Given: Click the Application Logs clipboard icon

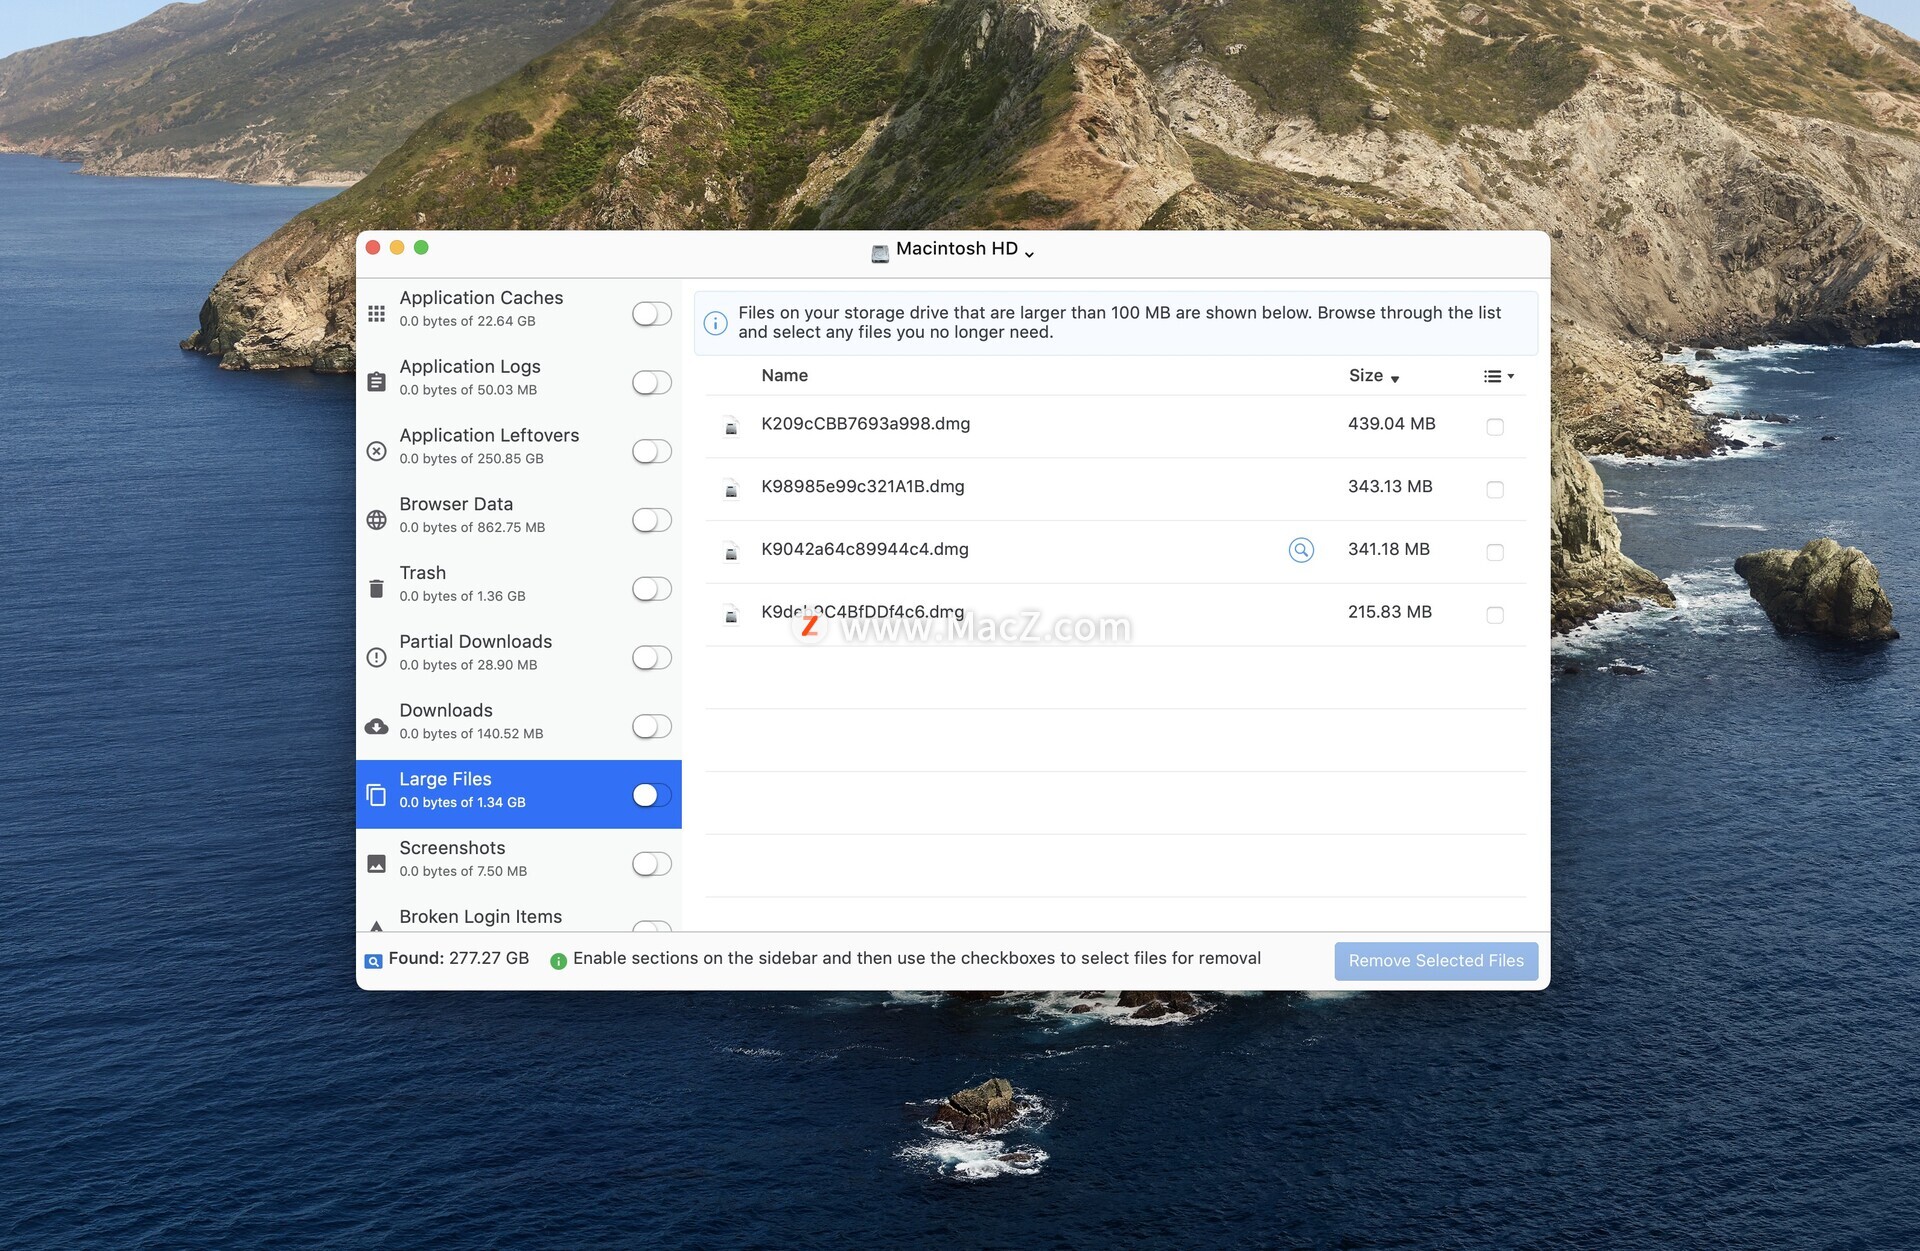Looking at the screenshot, I should click(x=376, y=382).
